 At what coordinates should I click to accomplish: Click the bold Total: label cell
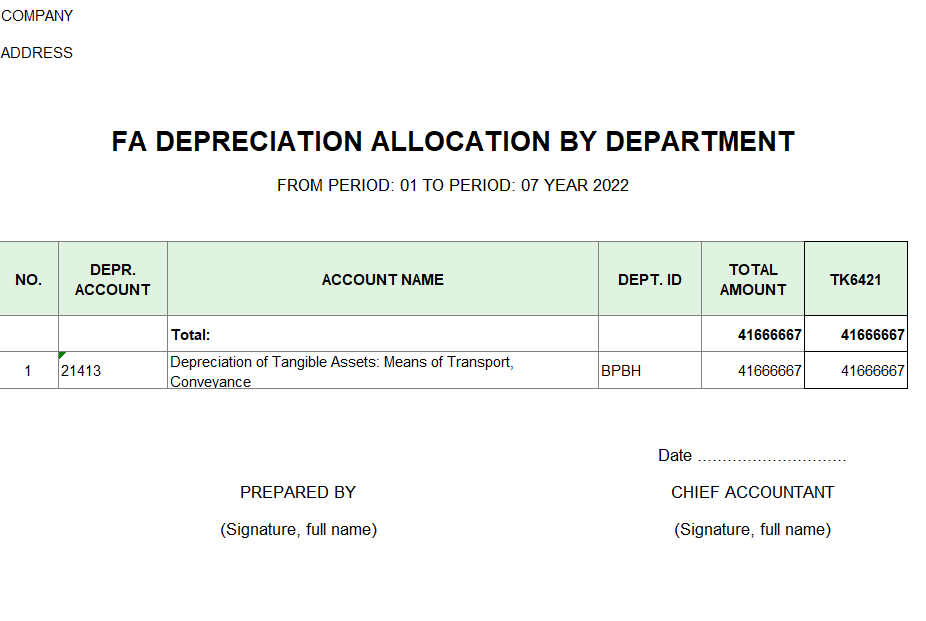coord(191,335)
